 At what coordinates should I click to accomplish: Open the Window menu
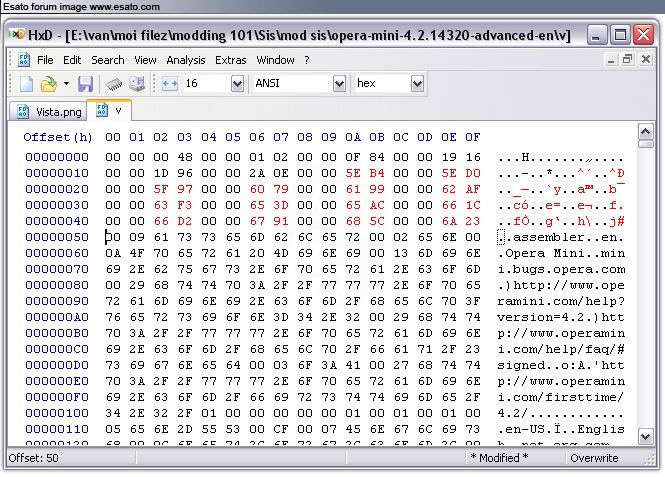tap(275, 60)
